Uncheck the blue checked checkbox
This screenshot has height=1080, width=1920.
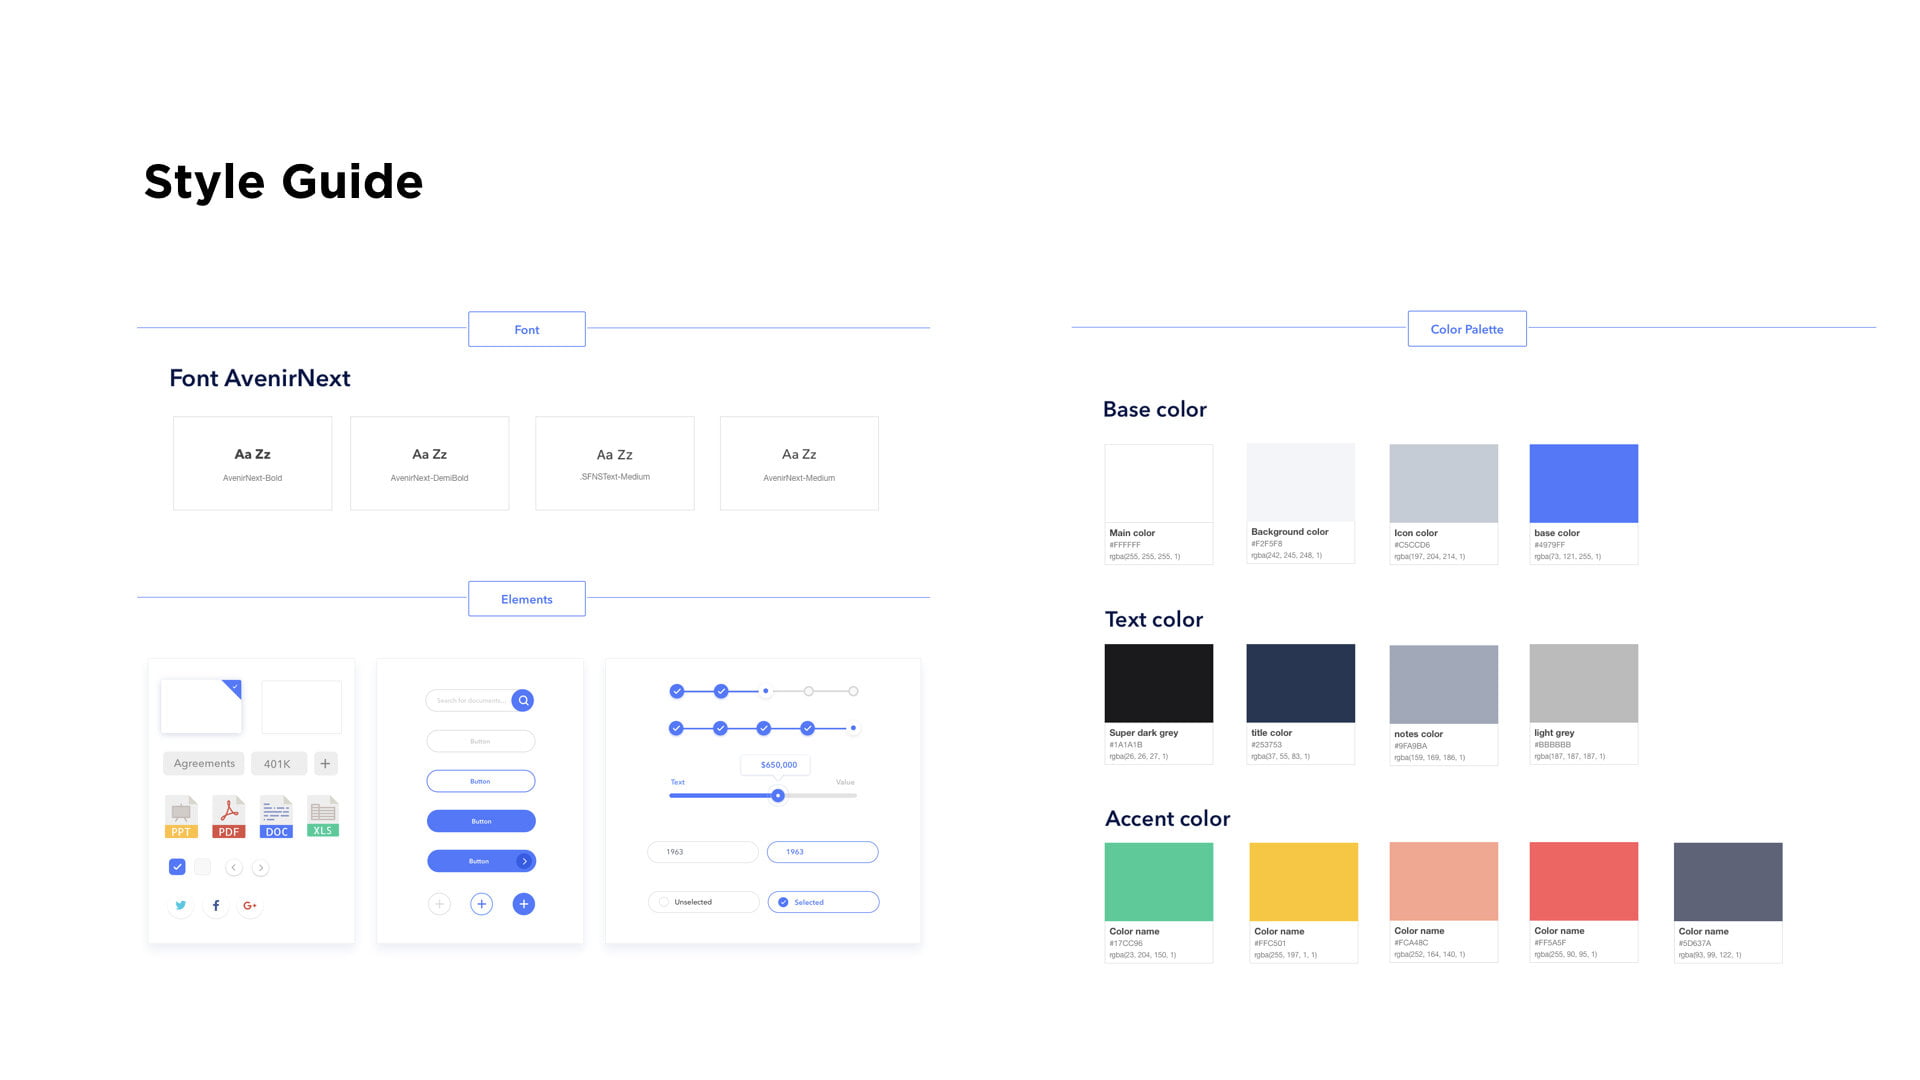point(177,867)
